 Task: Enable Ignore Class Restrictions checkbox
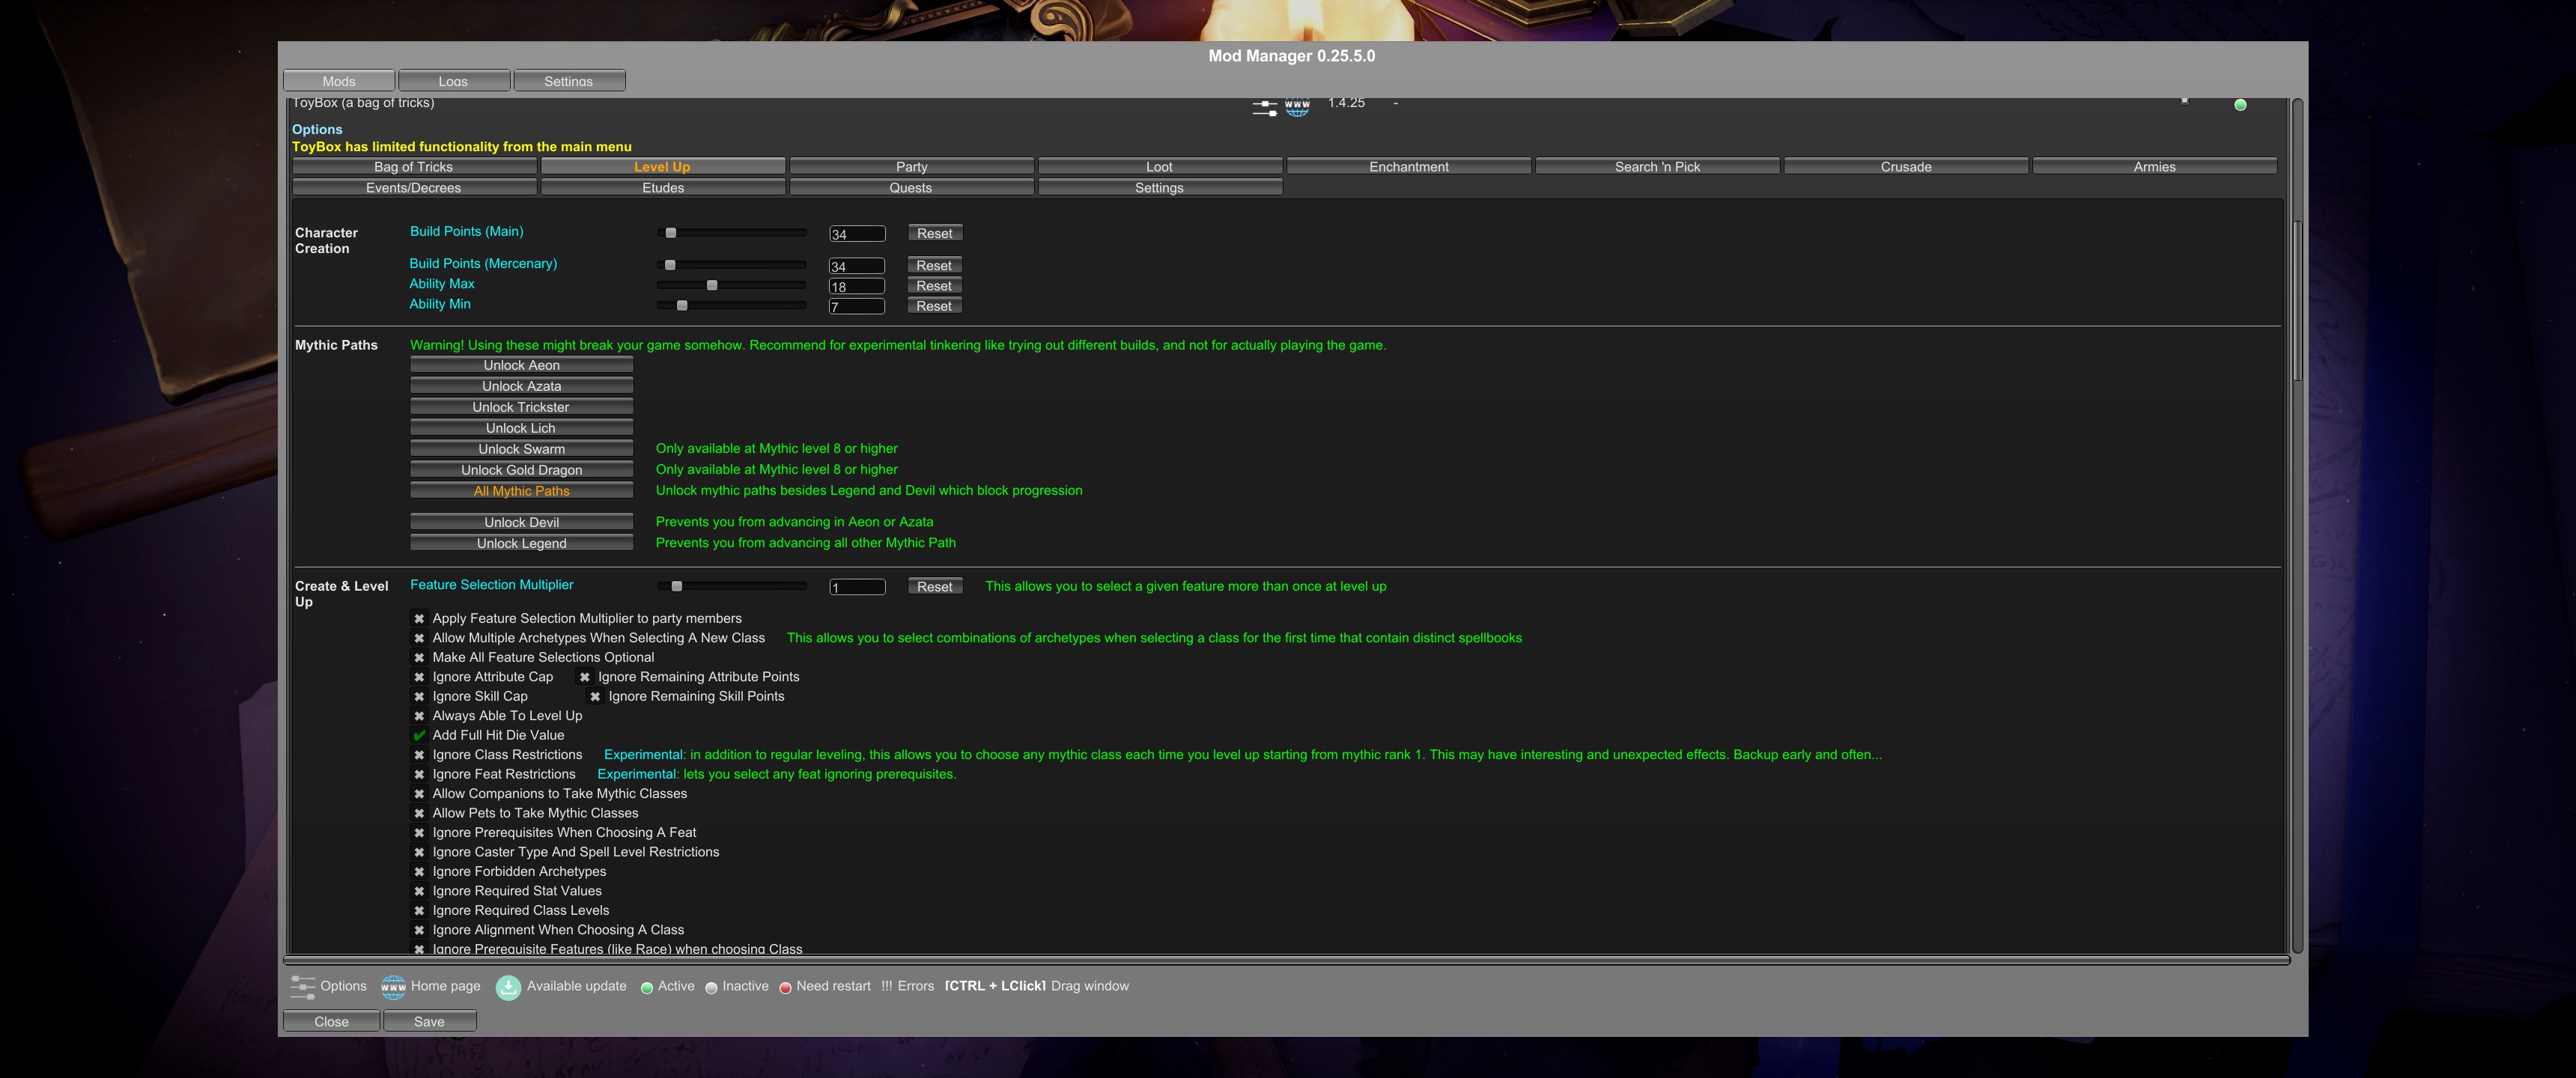point(419,755)
